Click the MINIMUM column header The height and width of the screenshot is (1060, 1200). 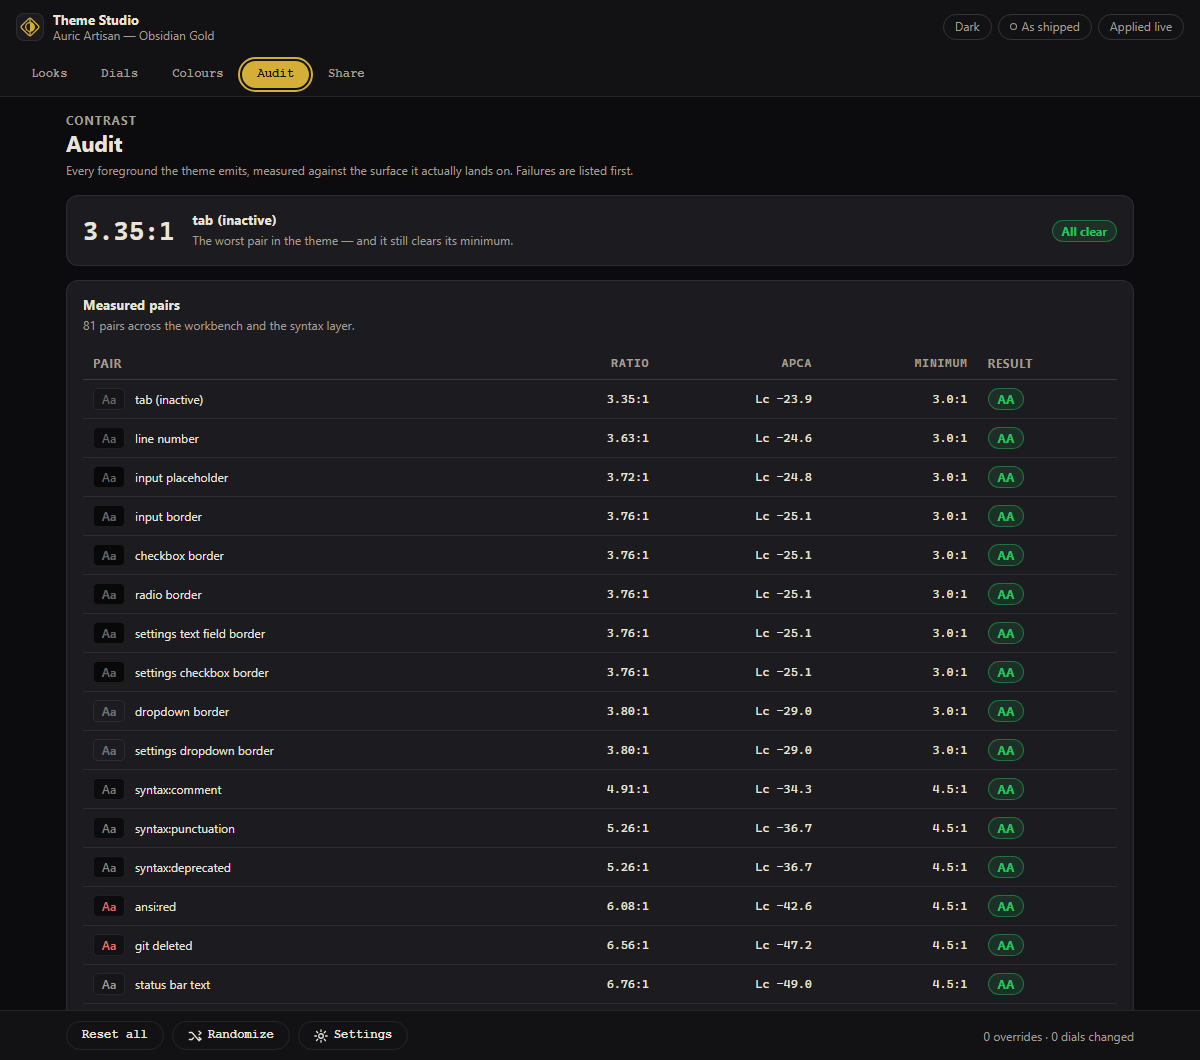[x=941, y=363]
